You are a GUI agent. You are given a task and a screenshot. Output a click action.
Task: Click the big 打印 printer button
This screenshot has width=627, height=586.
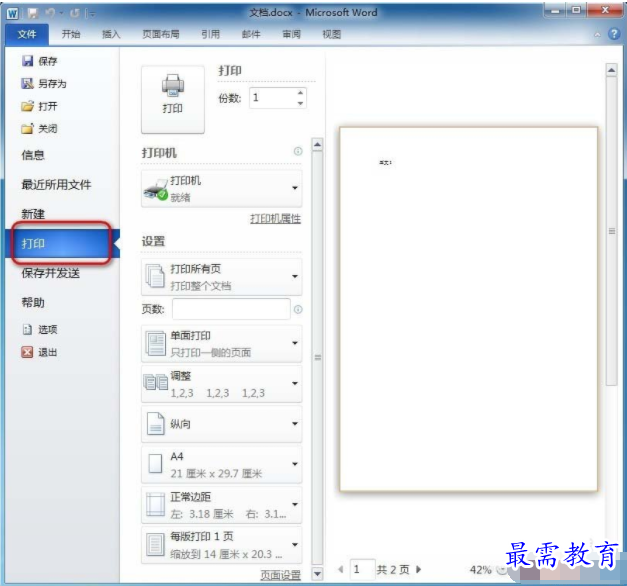tap(173, 100)
